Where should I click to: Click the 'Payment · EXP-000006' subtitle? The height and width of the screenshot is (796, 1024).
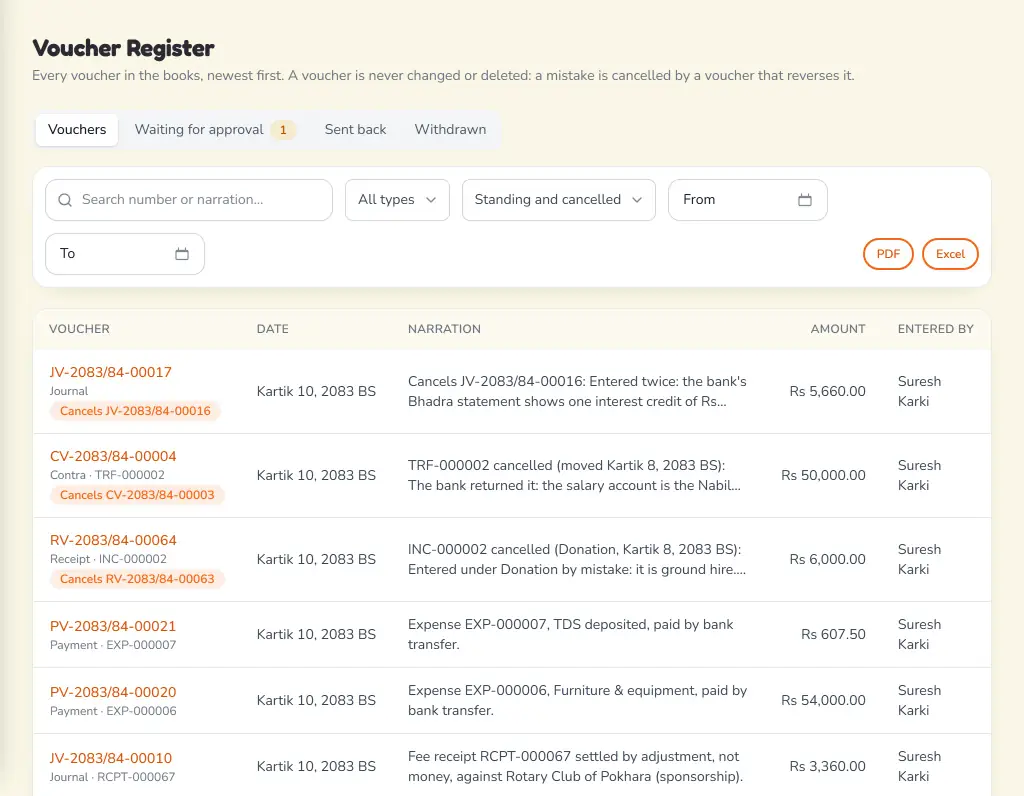[x=113, y=711]
